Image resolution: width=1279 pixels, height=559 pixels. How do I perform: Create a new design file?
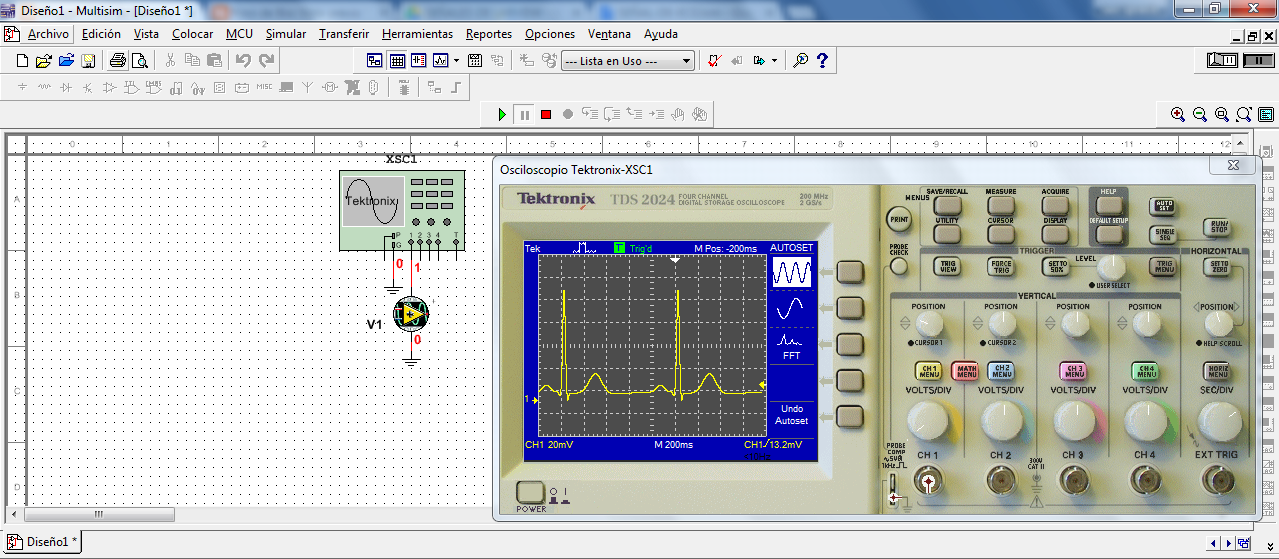click(x=22, y=61)
